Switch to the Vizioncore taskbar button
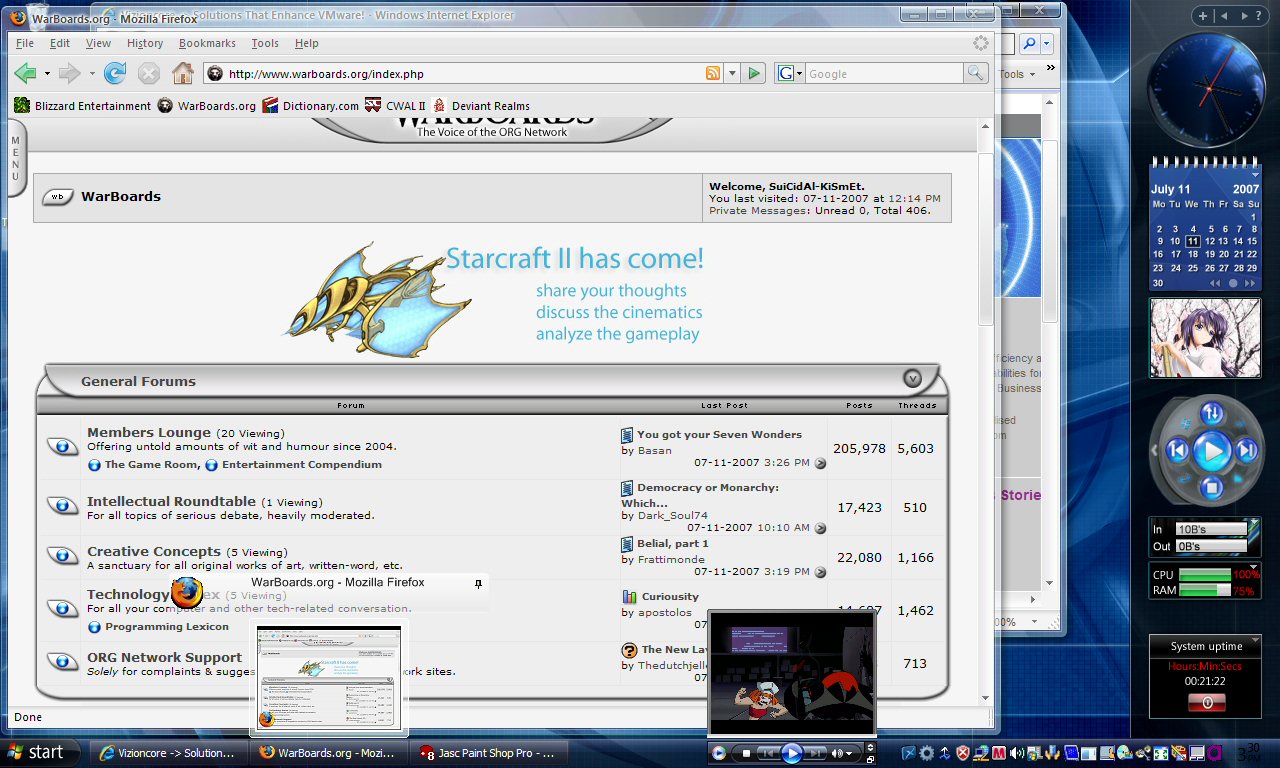1280x768 pixels. (168, 753)
